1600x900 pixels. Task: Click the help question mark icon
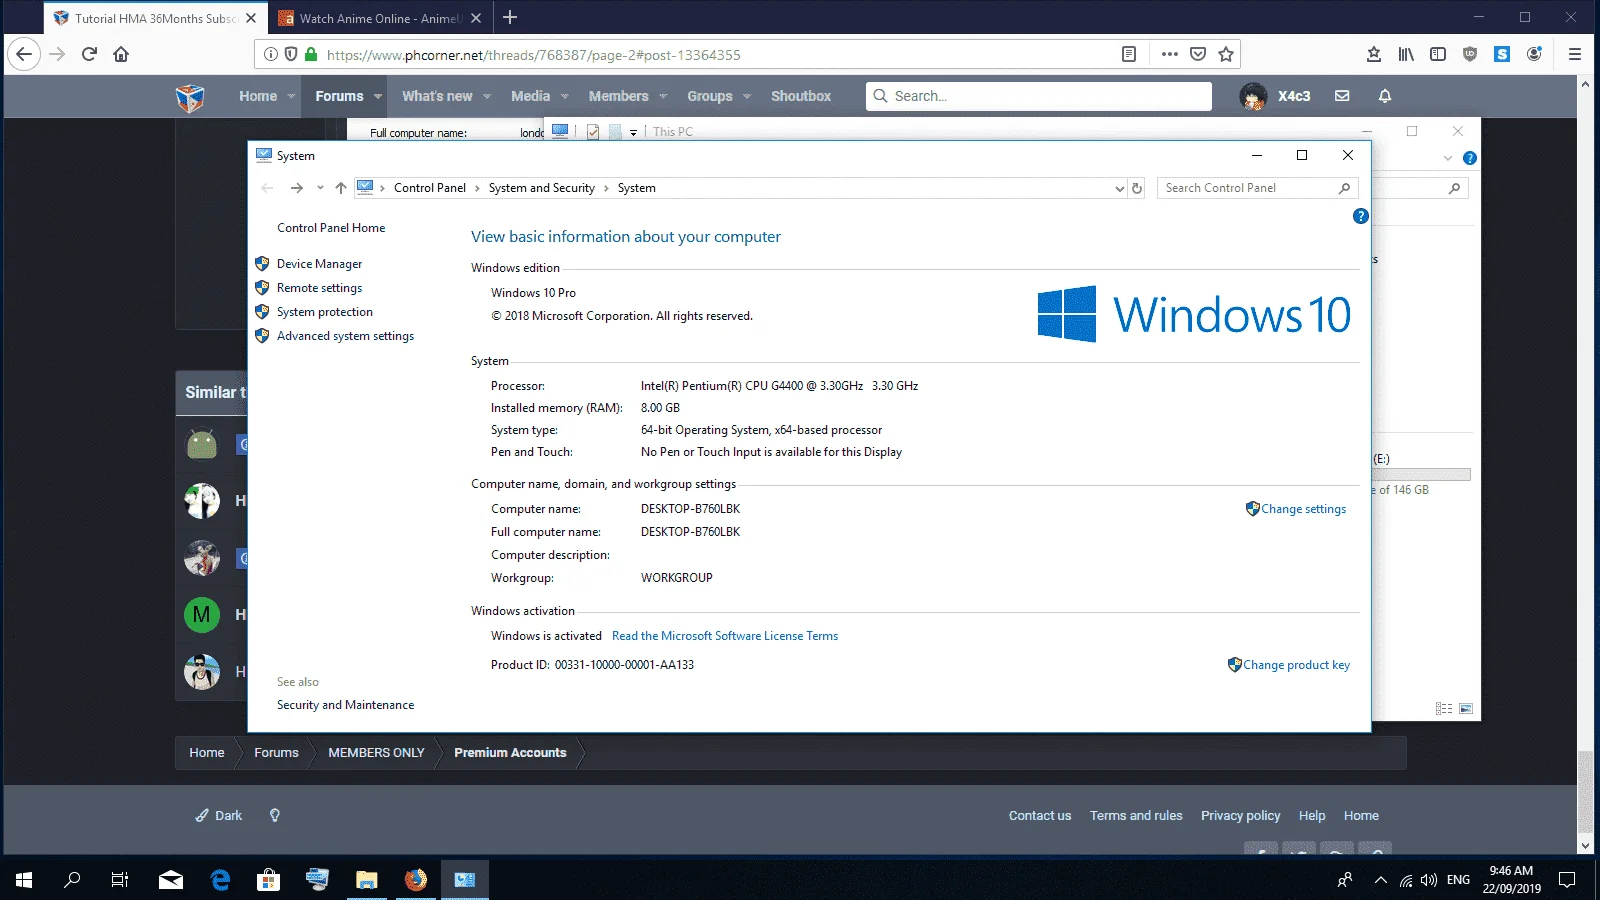pyautogui.click(x=1360, y=216)
